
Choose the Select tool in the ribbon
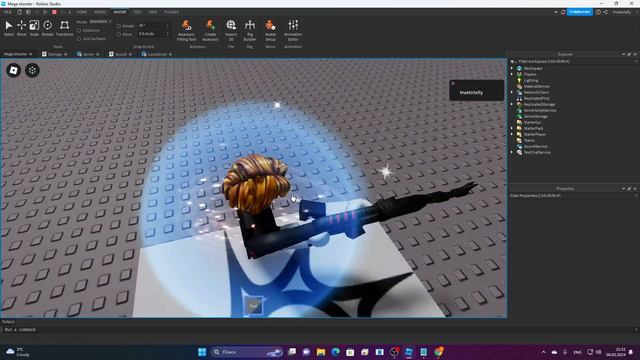9,28
